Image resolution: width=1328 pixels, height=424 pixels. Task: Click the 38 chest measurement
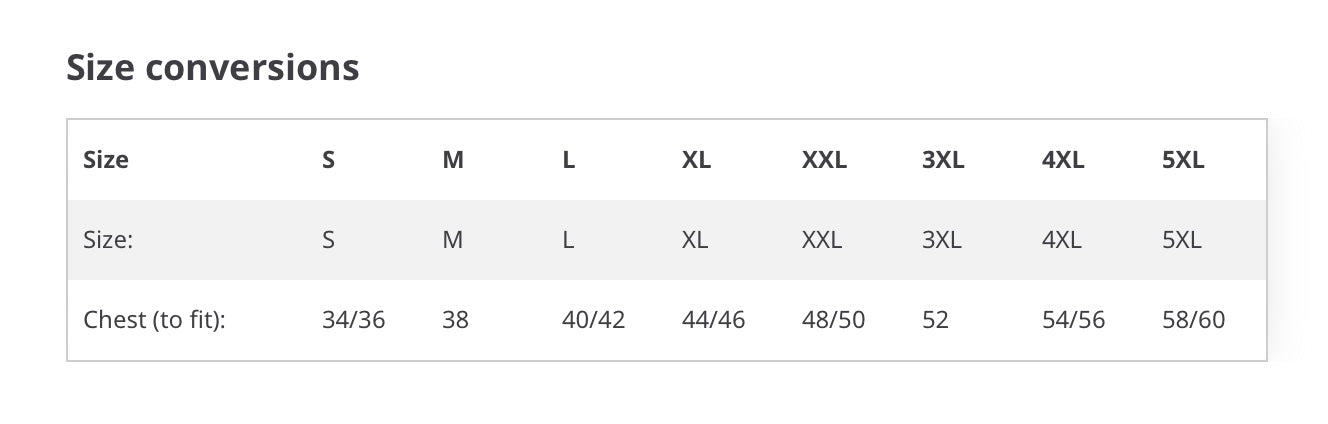coord(455,320)
